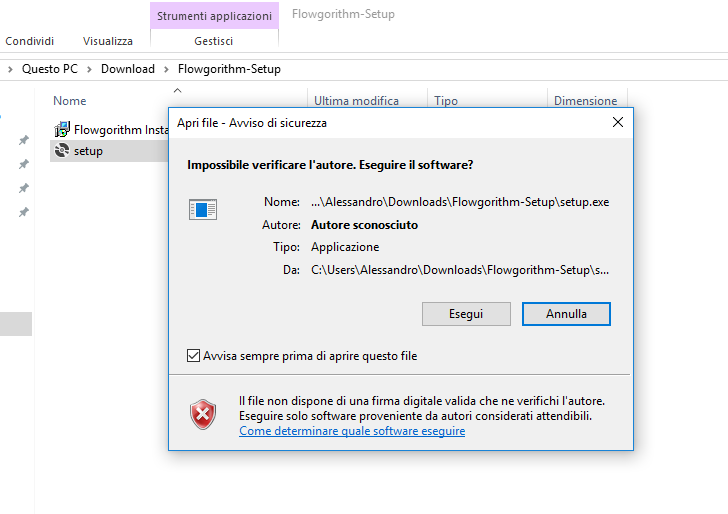
Task: Click Annulla to cancel running the file
Action: click(566, 314)
